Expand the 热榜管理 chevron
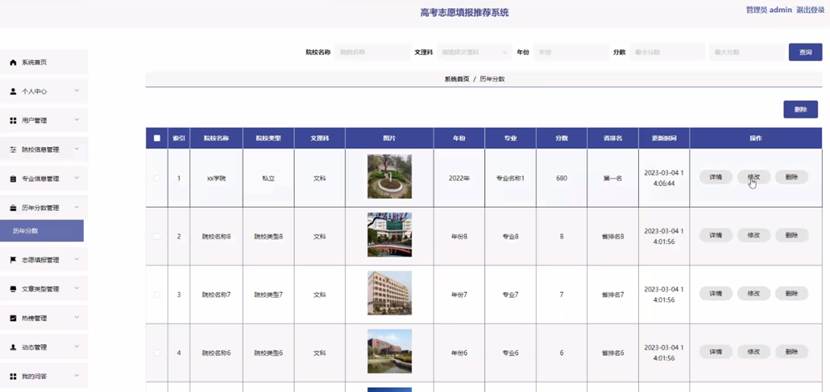The height and width of the screenshot is (392, 830). click(x=77, y=317)
